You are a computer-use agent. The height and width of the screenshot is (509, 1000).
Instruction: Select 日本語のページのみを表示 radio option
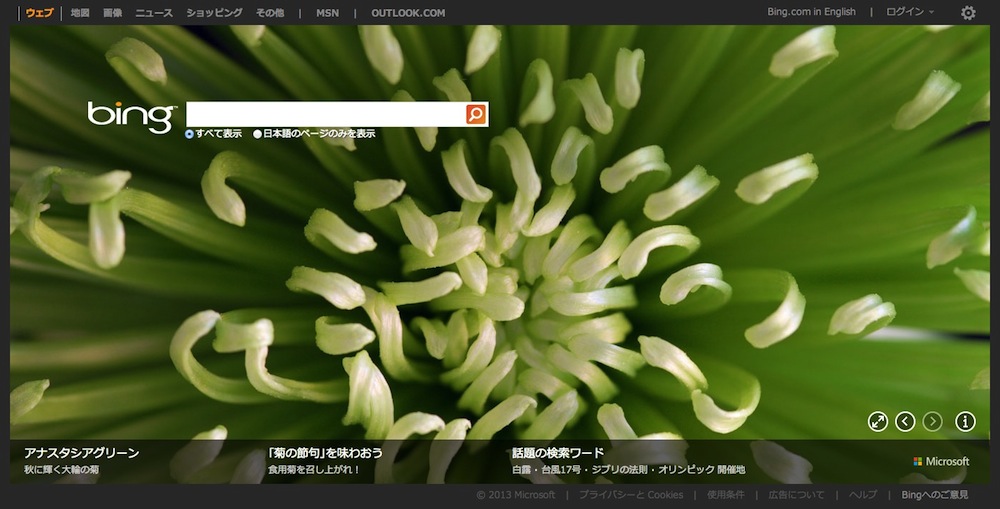(x=258, y=133)
